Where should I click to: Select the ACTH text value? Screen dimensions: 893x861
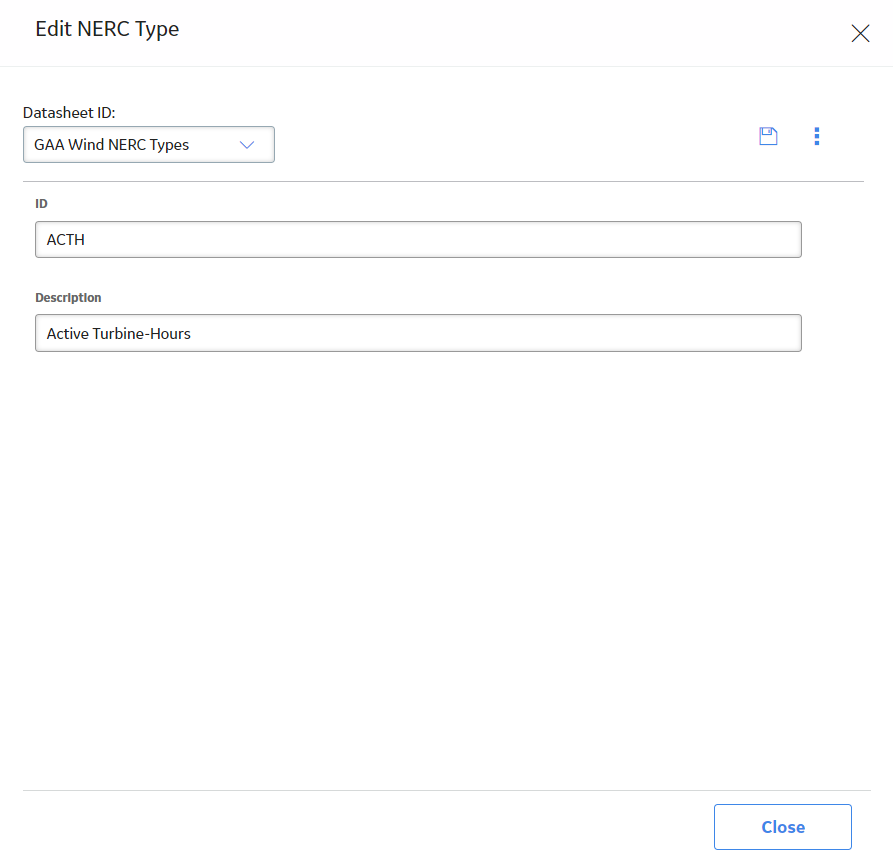coord(65,240)
